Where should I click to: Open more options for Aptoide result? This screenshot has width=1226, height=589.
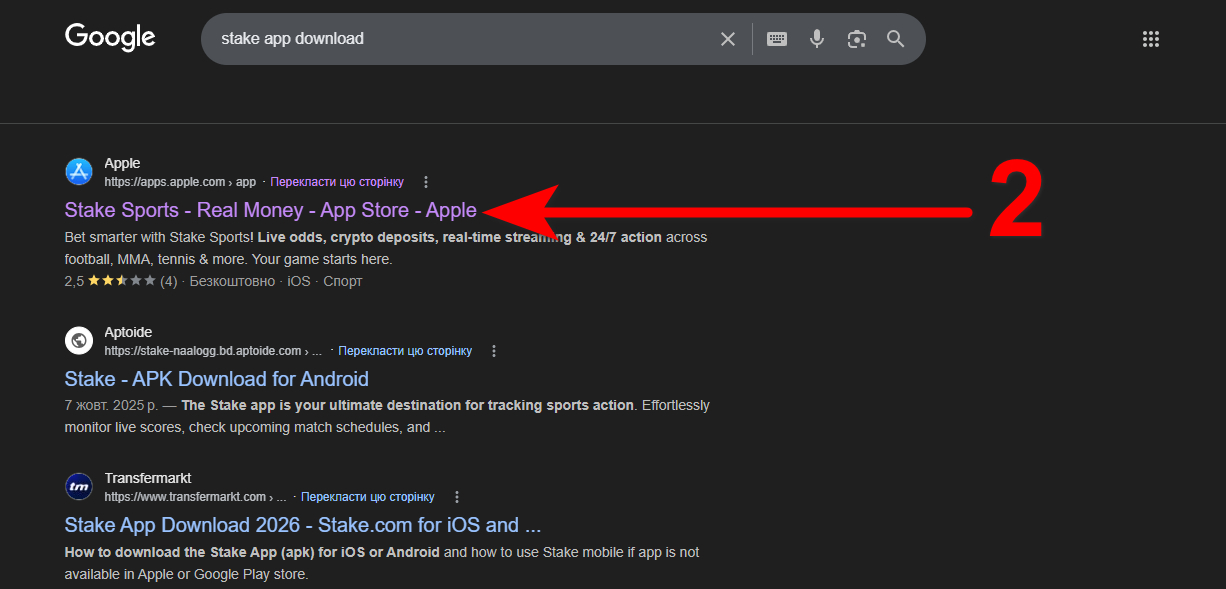494,351
